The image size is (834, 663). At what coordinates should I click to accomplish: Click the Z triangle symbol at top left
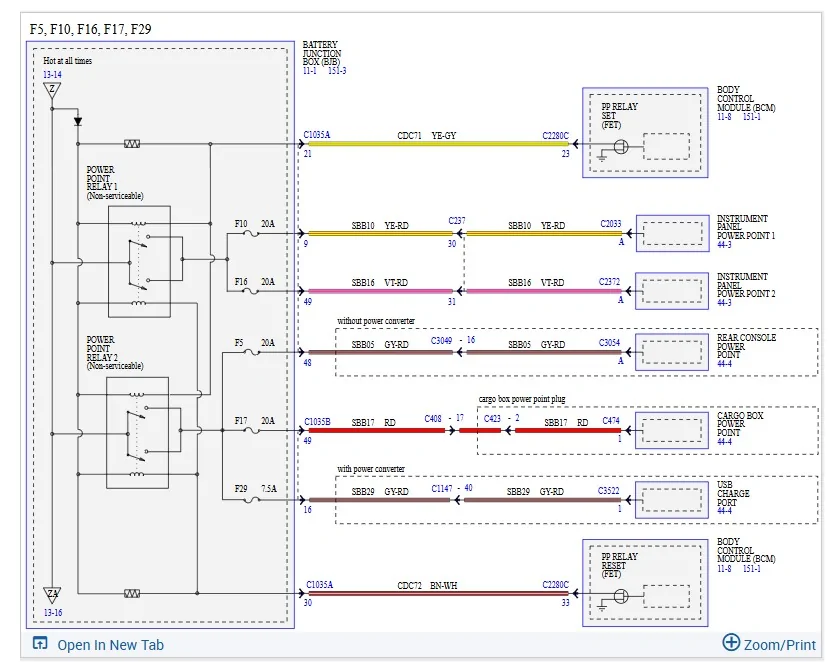point(52,90)
